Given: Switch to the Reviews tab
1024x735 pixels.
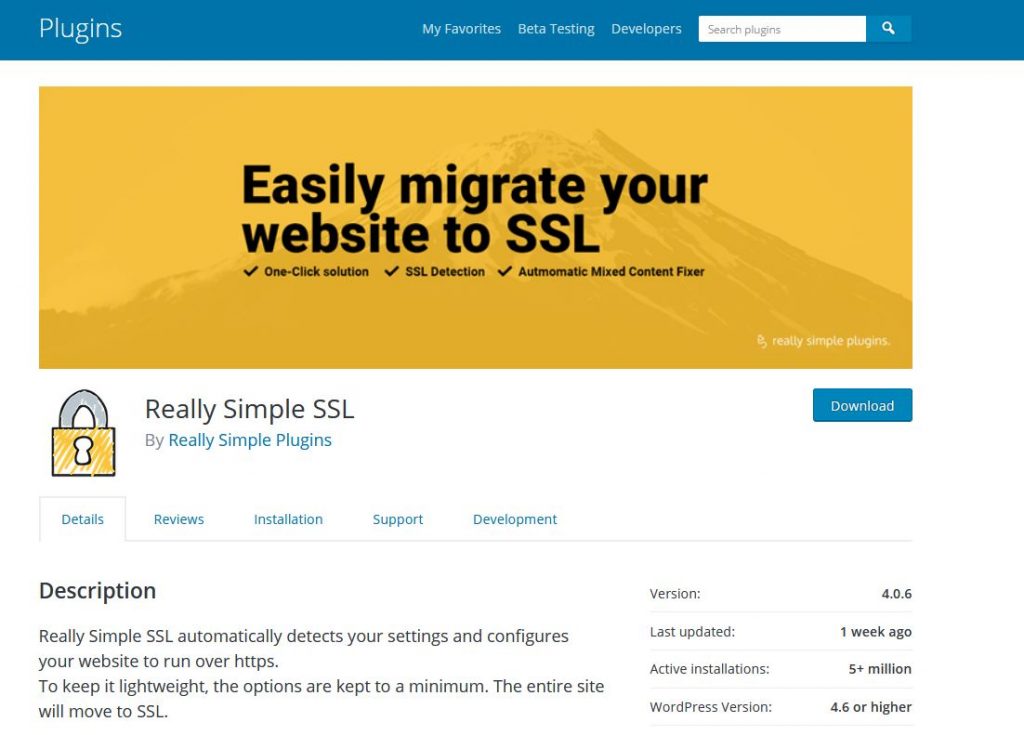Looking at the screenshot, I should [178, 519].
